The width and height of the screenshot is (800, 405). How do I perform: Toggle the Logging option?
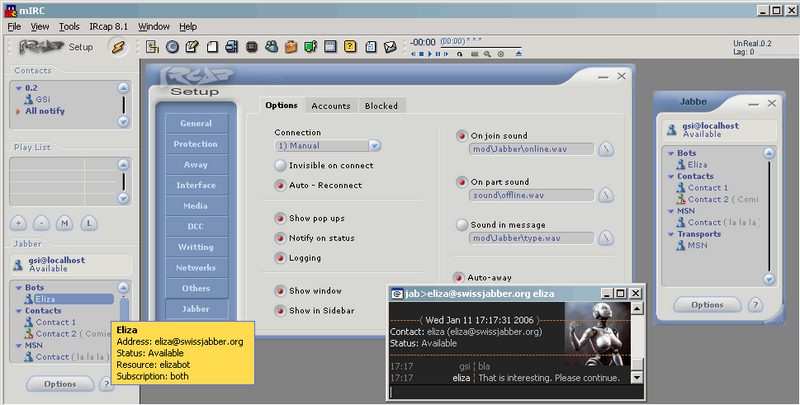[281, 258]
